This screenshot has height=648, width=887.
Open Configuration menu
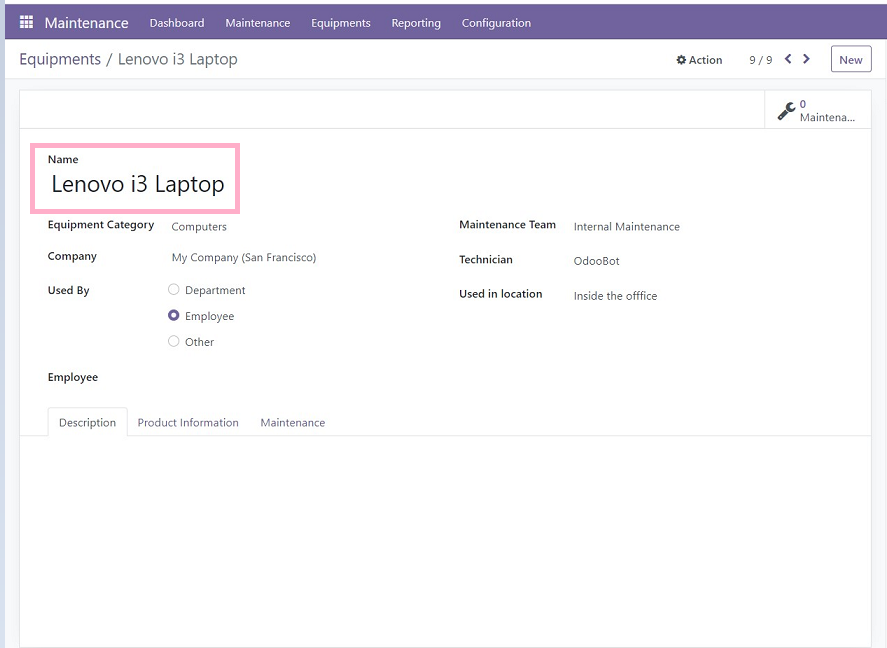(x=496, y=23)
